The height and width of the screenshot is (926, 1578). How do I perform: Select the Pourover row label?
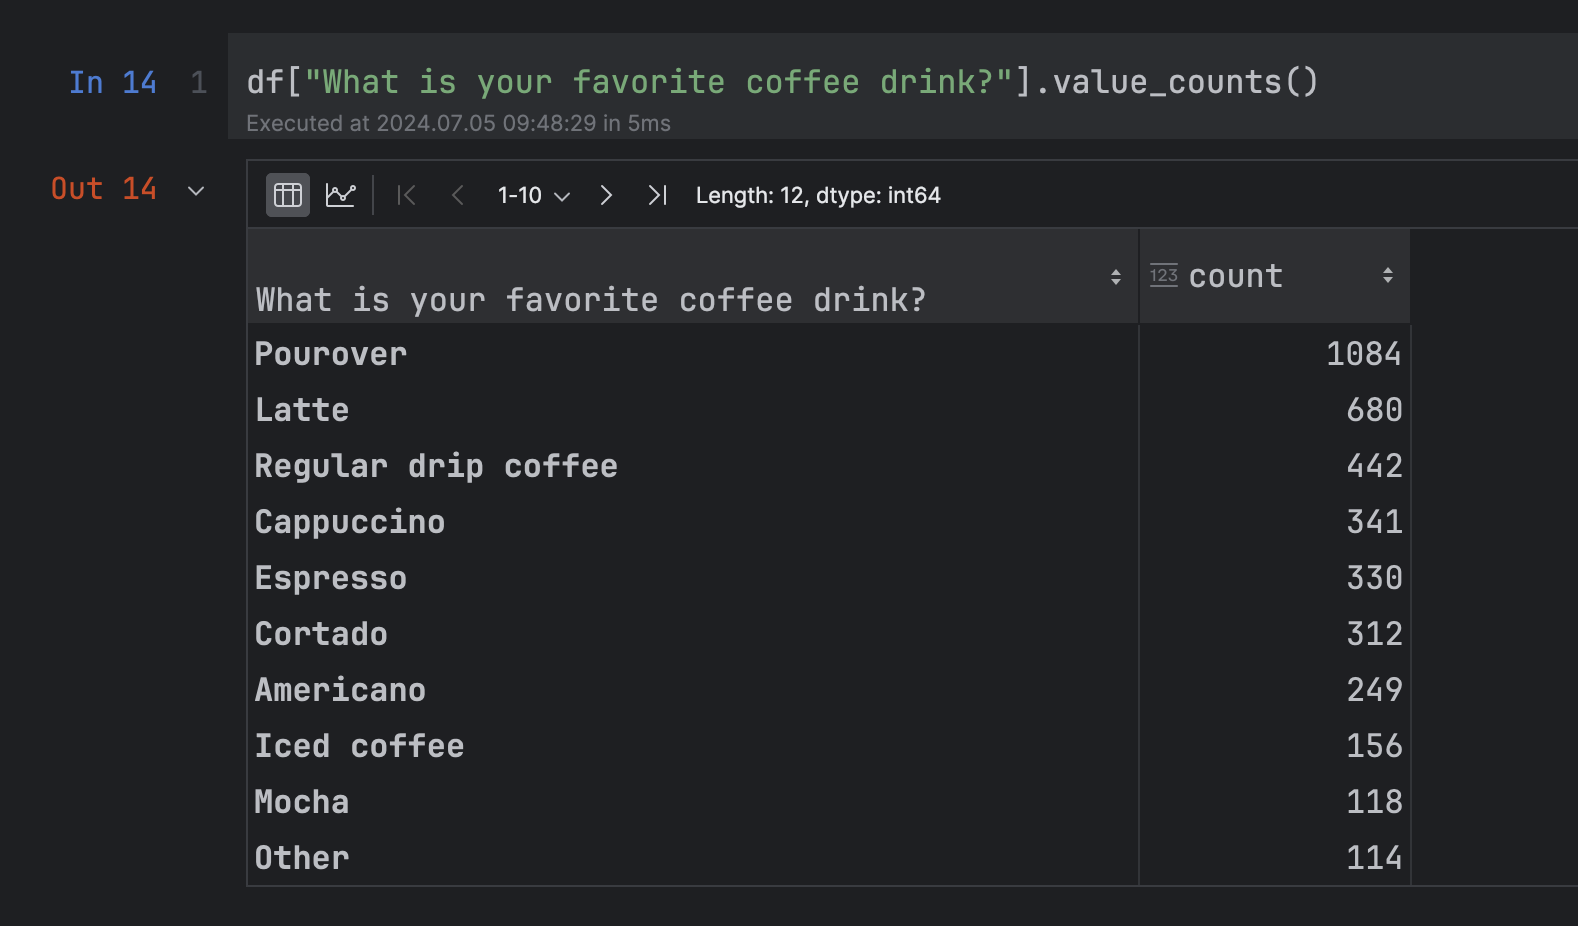pos(331,354)
